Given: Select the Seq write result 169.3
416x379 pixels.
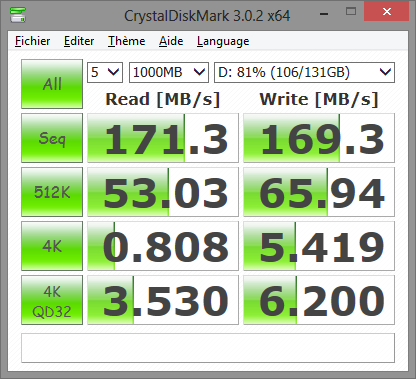Looking at the screenshot, I should point(319,138).
